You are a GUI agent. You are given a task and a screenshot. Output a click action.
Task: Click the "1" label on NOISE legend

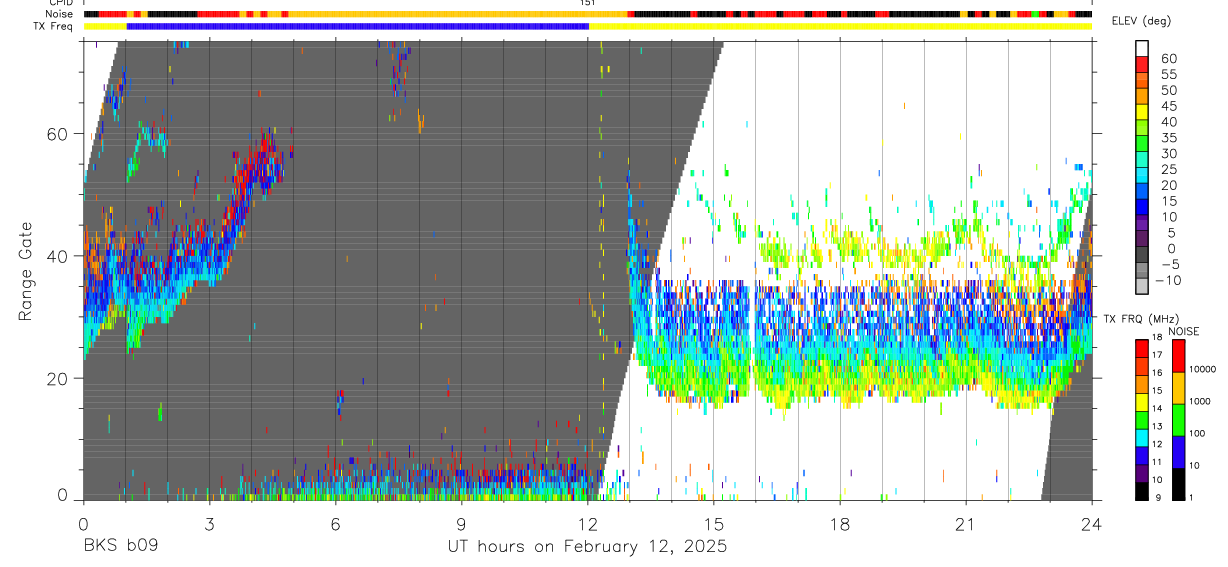[1193, 497]
